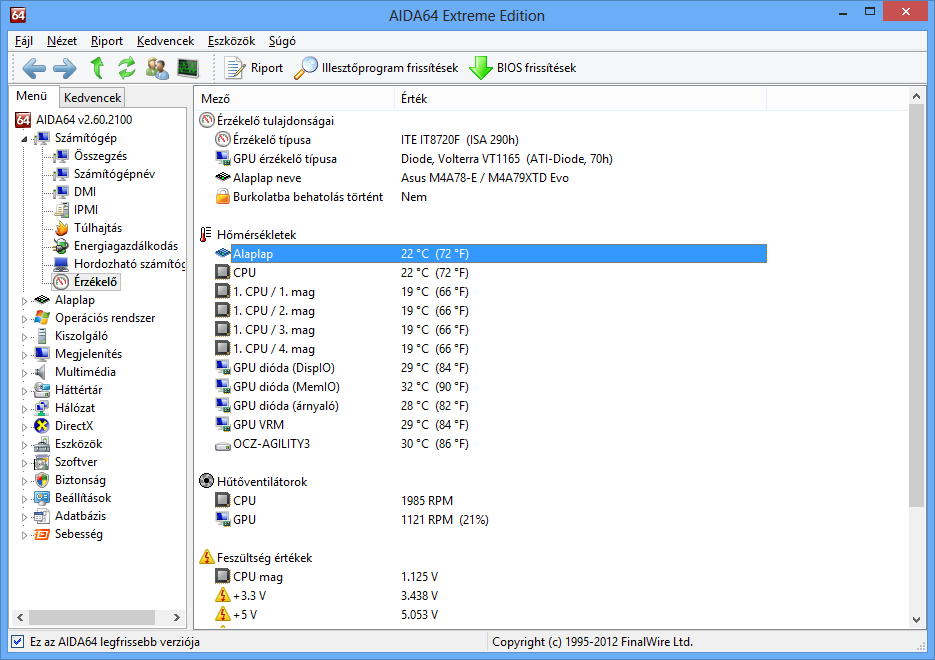Click the Hálózat network icon
The height and width of the screenshot is (660, 935).
tap(42, 408)
